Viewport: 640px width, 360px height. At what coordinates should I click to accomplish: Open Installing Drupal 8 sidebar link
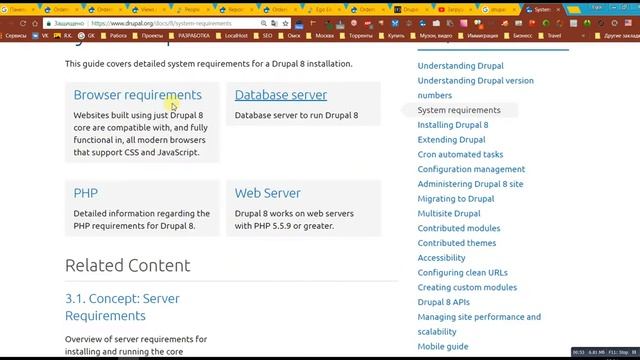pyautogui.click(x=453, y=125)
